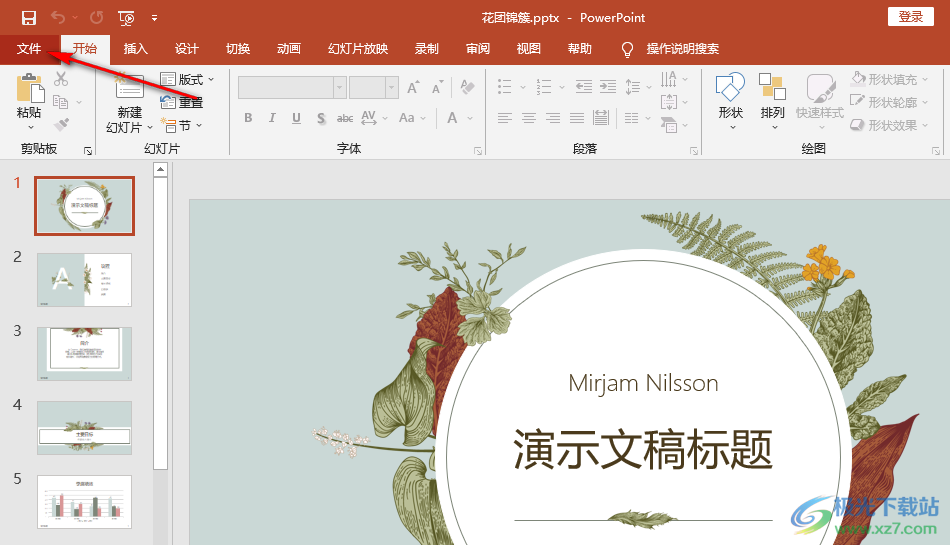Open clipboard group dialog launcher
Viewport: 950px width, 545px height.
pos(88,151)
